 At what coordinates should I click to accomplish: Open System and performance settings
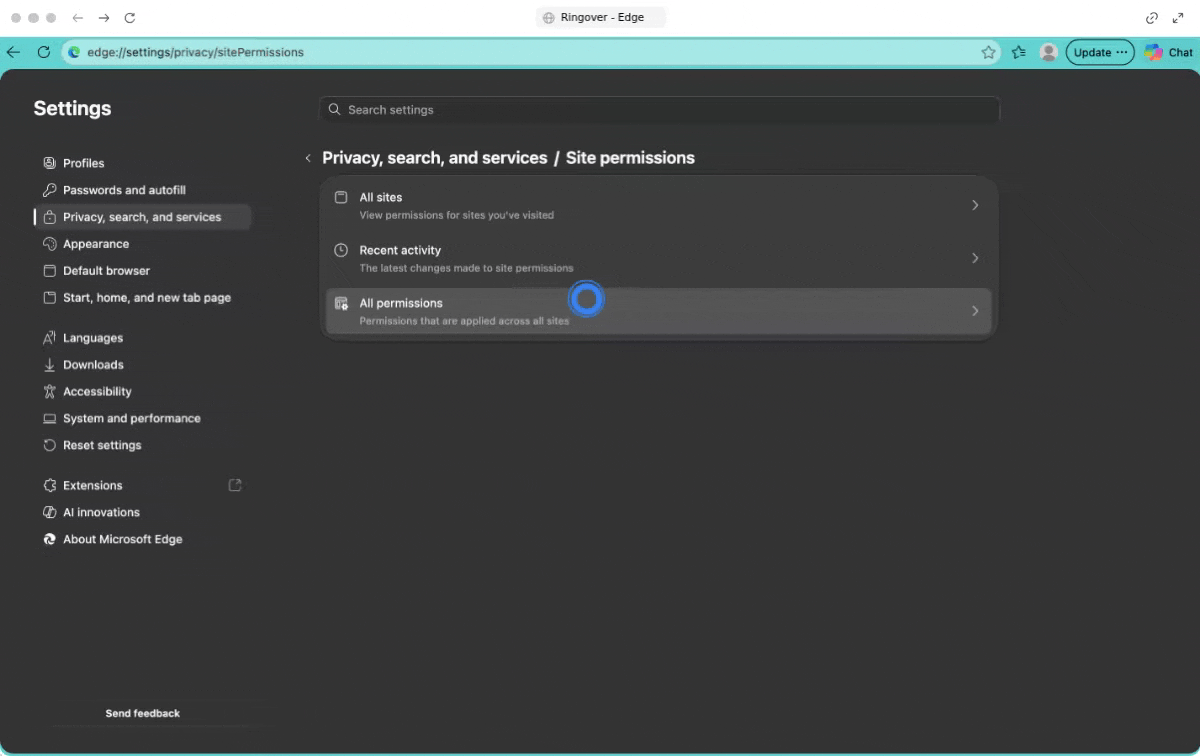131,419
